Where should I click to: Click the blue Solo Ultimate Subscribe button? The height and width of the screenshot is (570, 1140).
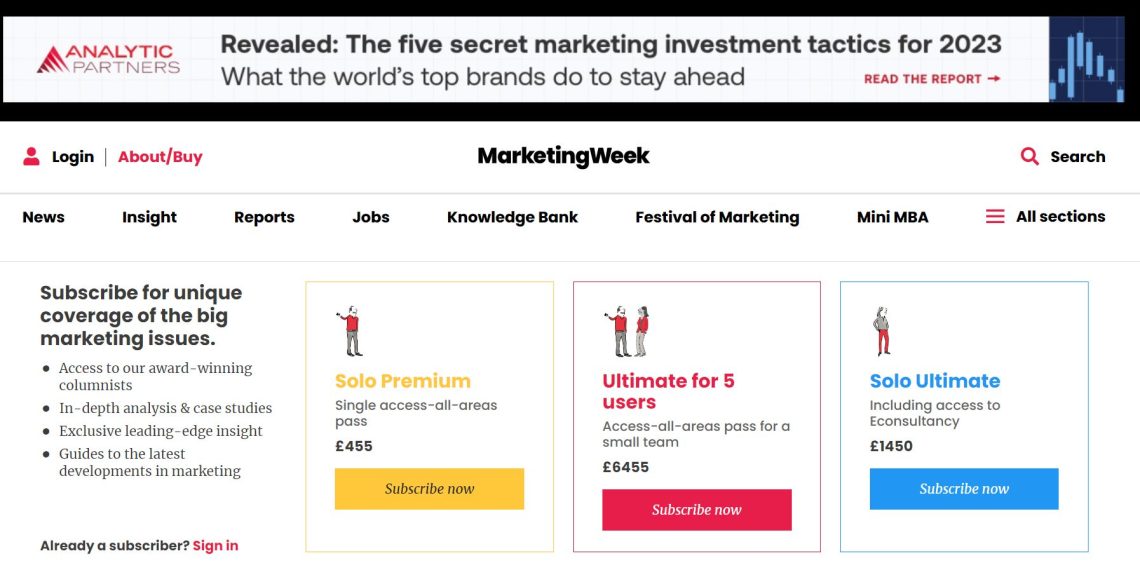pyautogui.click(x=963, y=489)
